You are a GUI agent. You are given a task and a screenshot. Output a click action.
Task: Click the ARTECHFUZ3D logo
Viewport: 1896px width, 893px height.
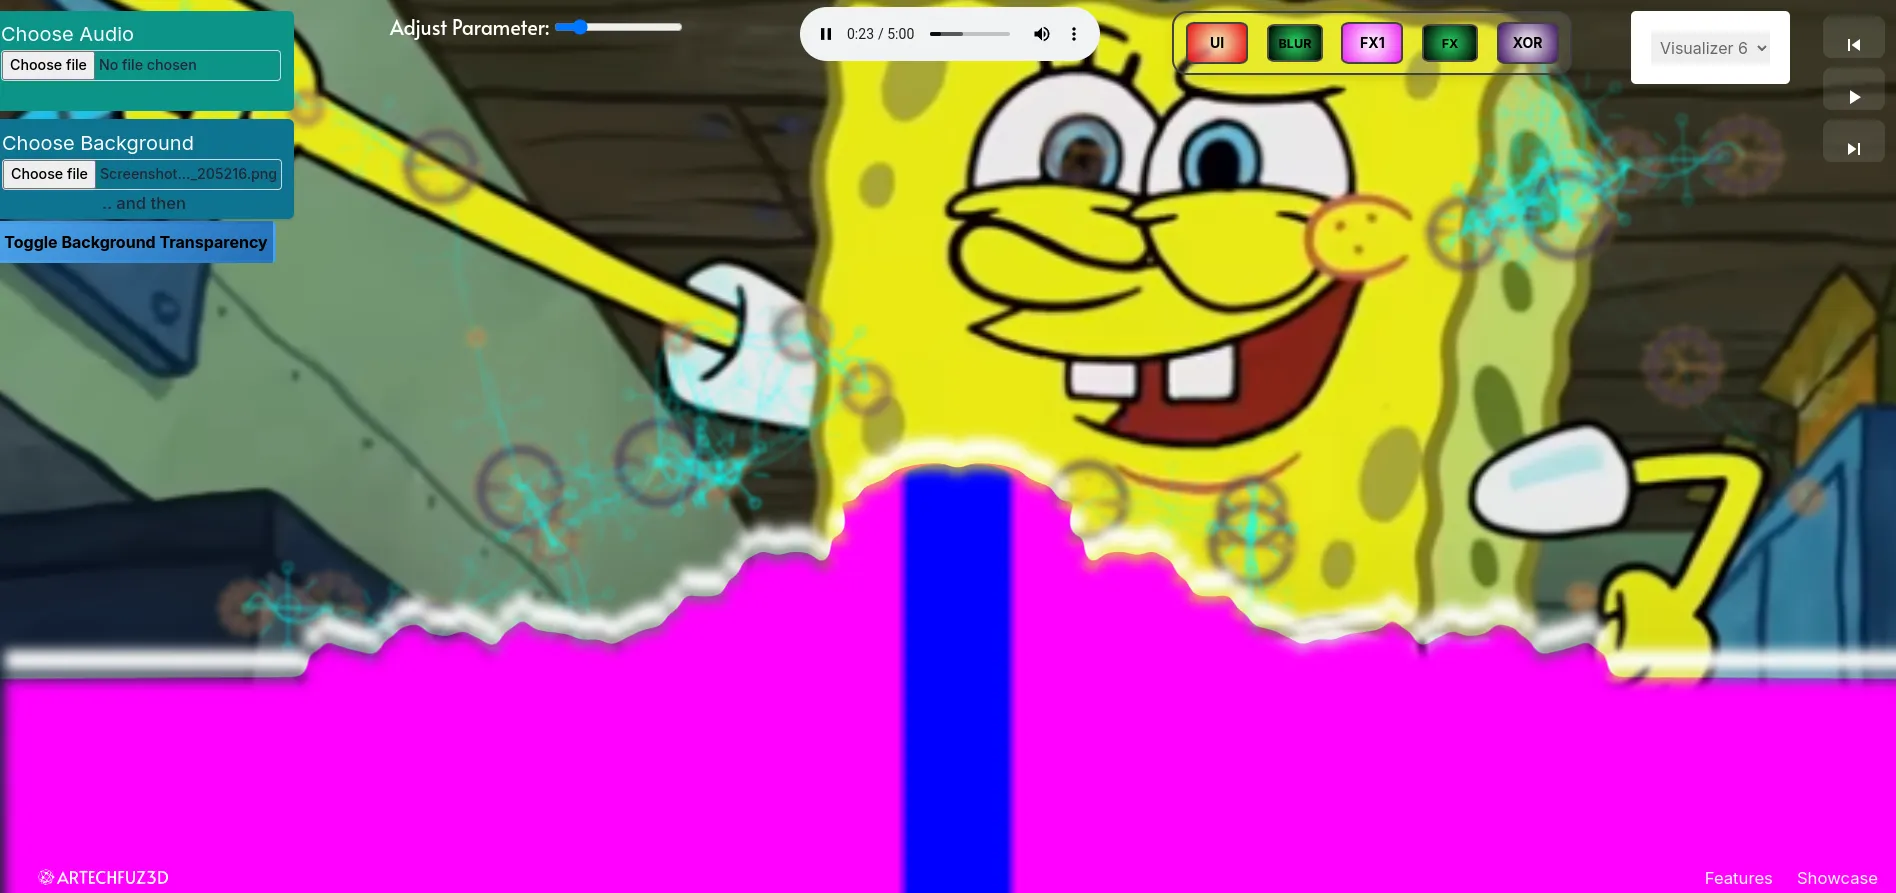click(x=104, y=878)
